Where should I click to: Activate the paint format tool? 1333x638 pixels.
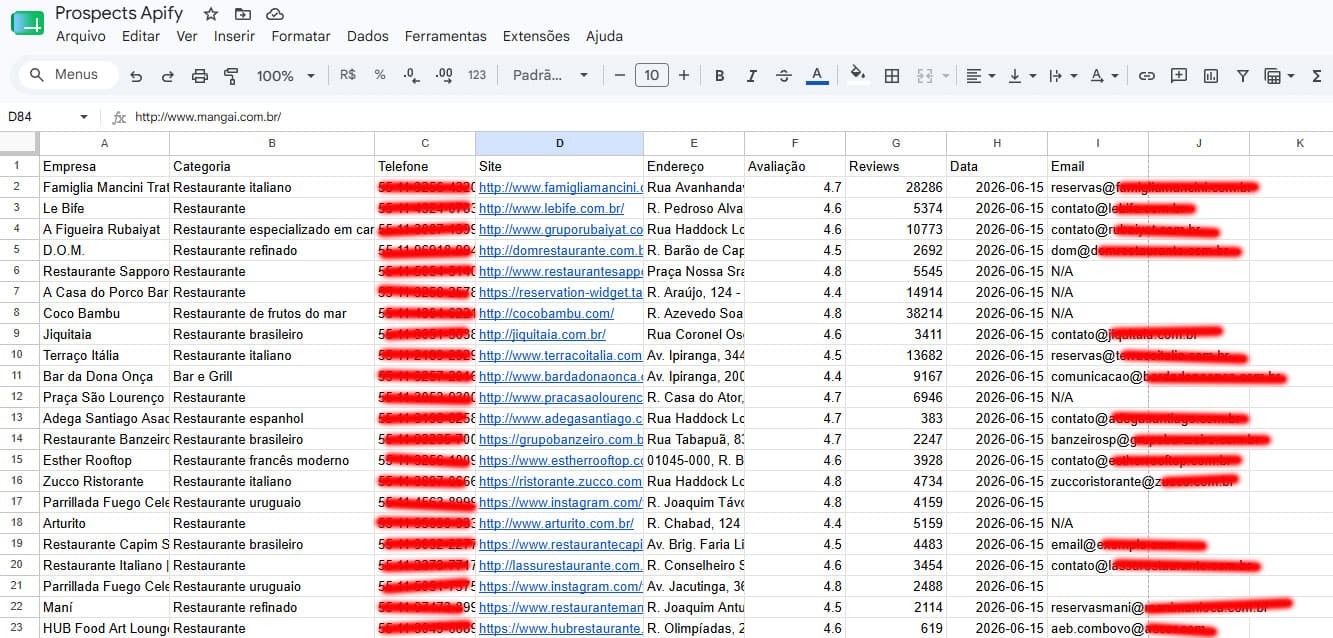coord(231,76)
